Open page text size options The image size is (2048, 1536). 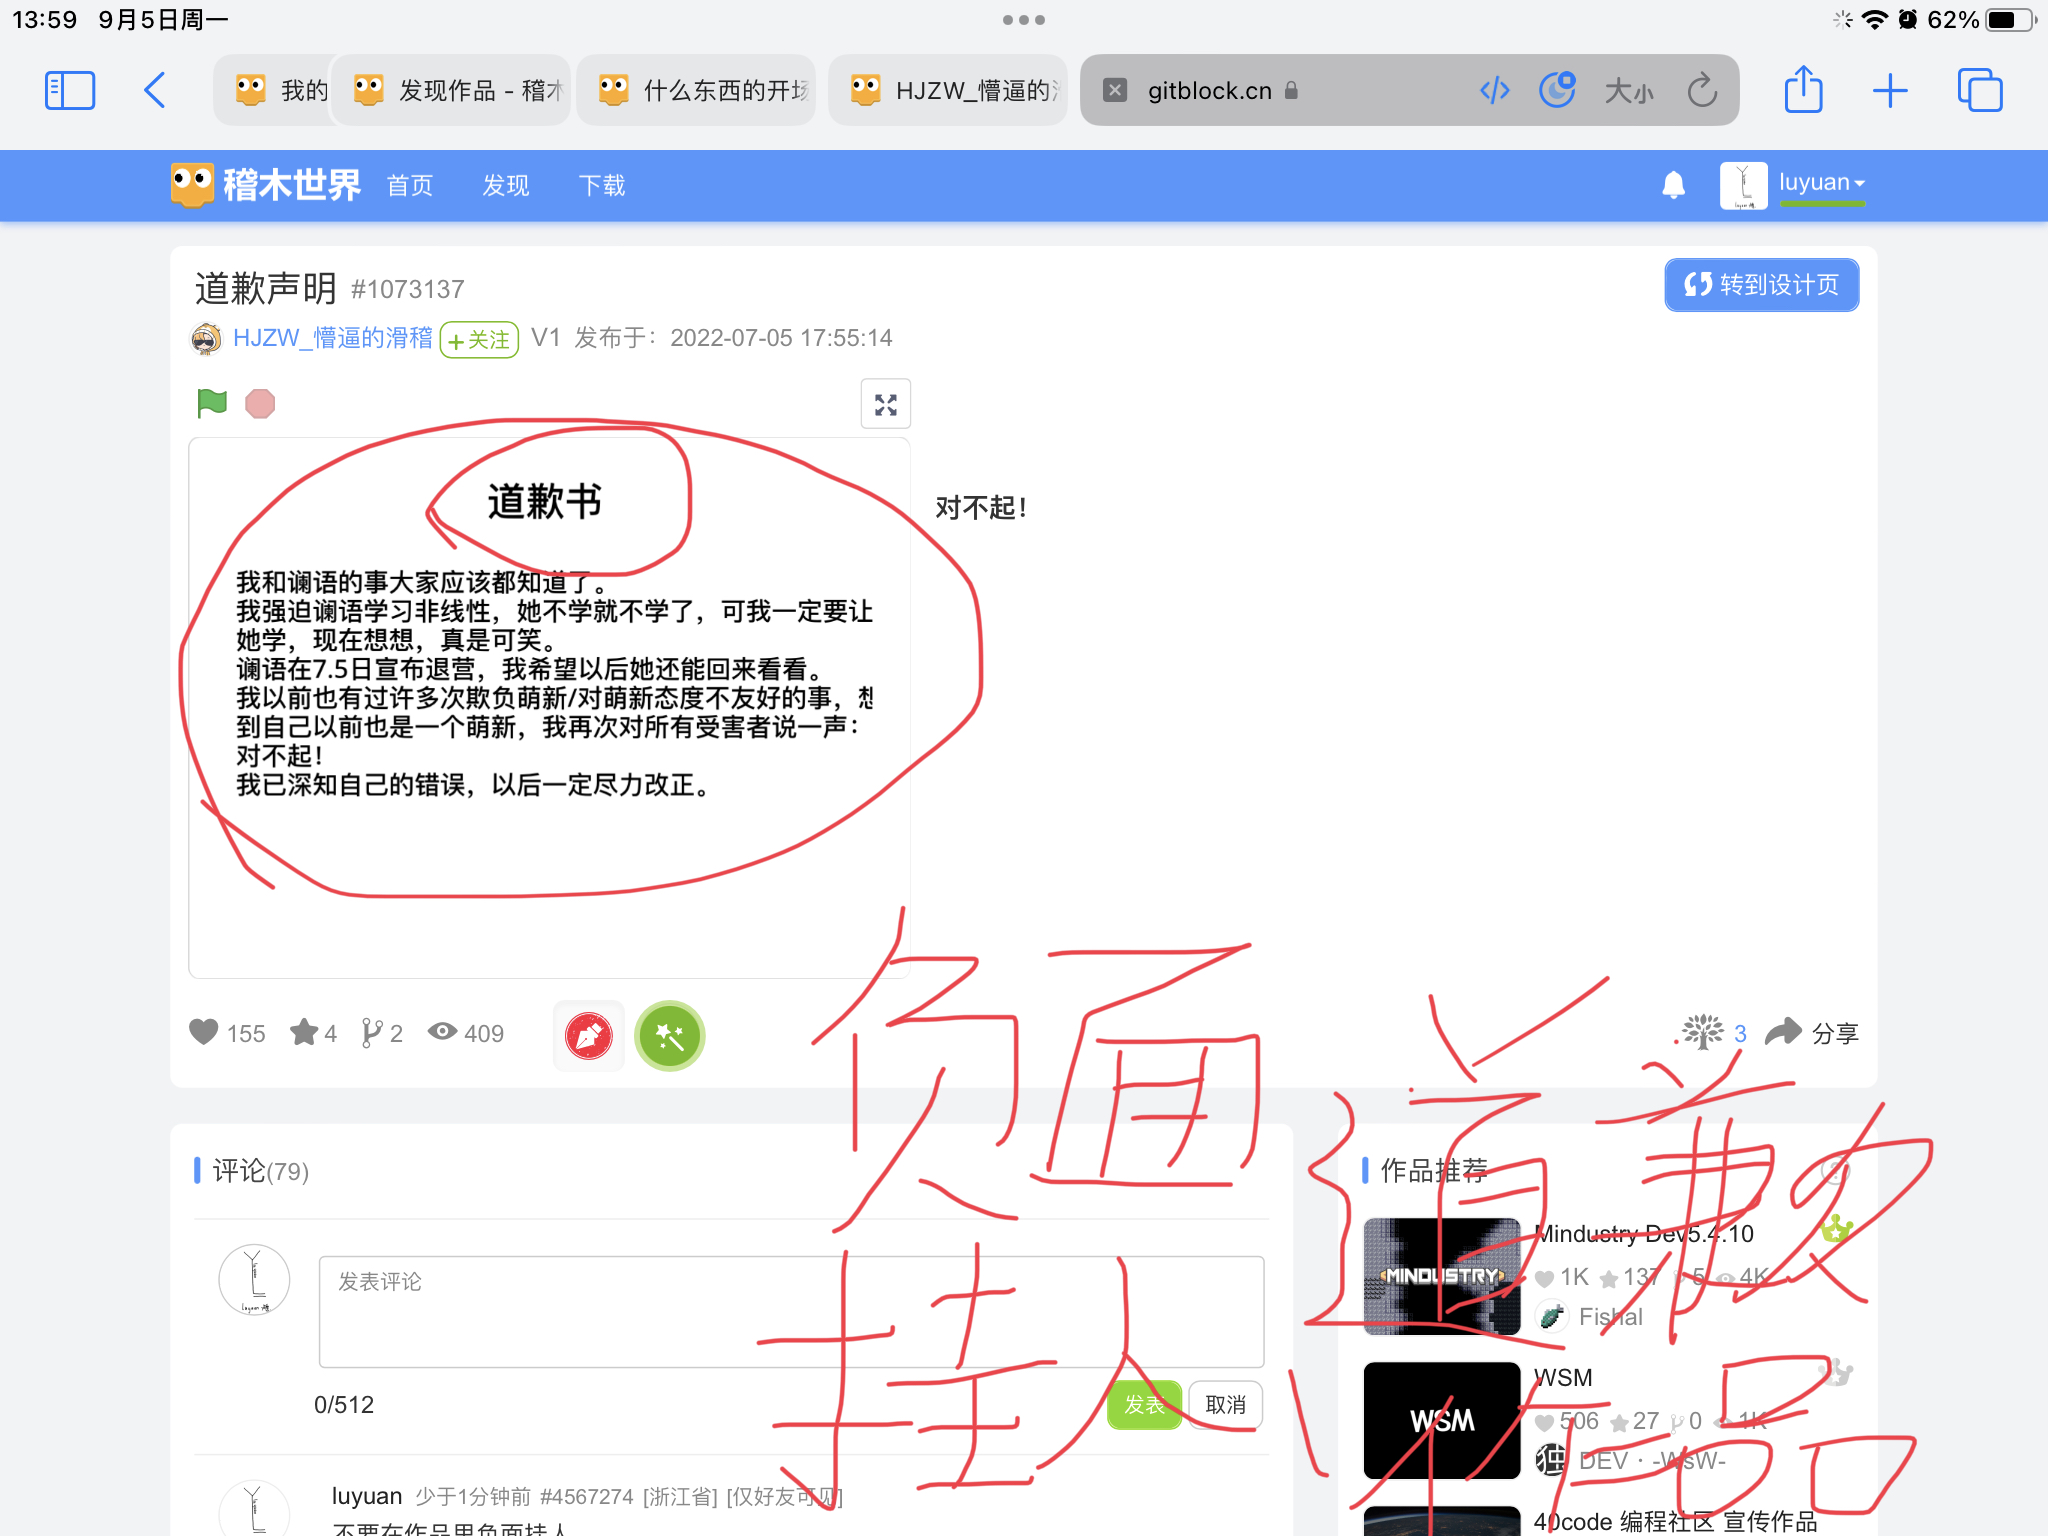click(1628, 92)
